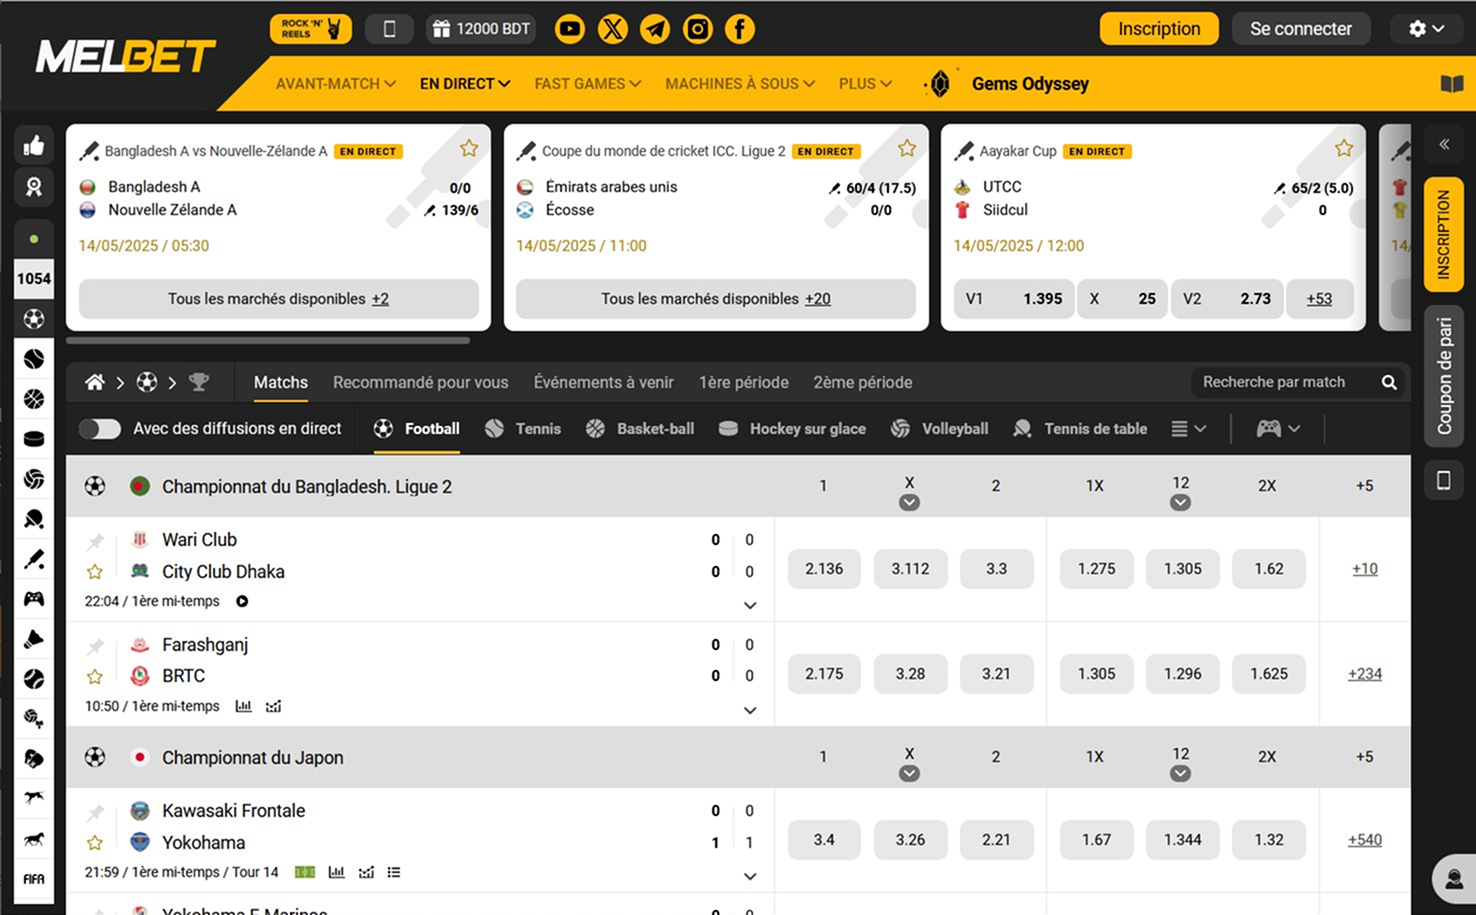Screen dimensions: 1476x915
Task: Open the Telegram channel icon
Action: click(655, 29)
